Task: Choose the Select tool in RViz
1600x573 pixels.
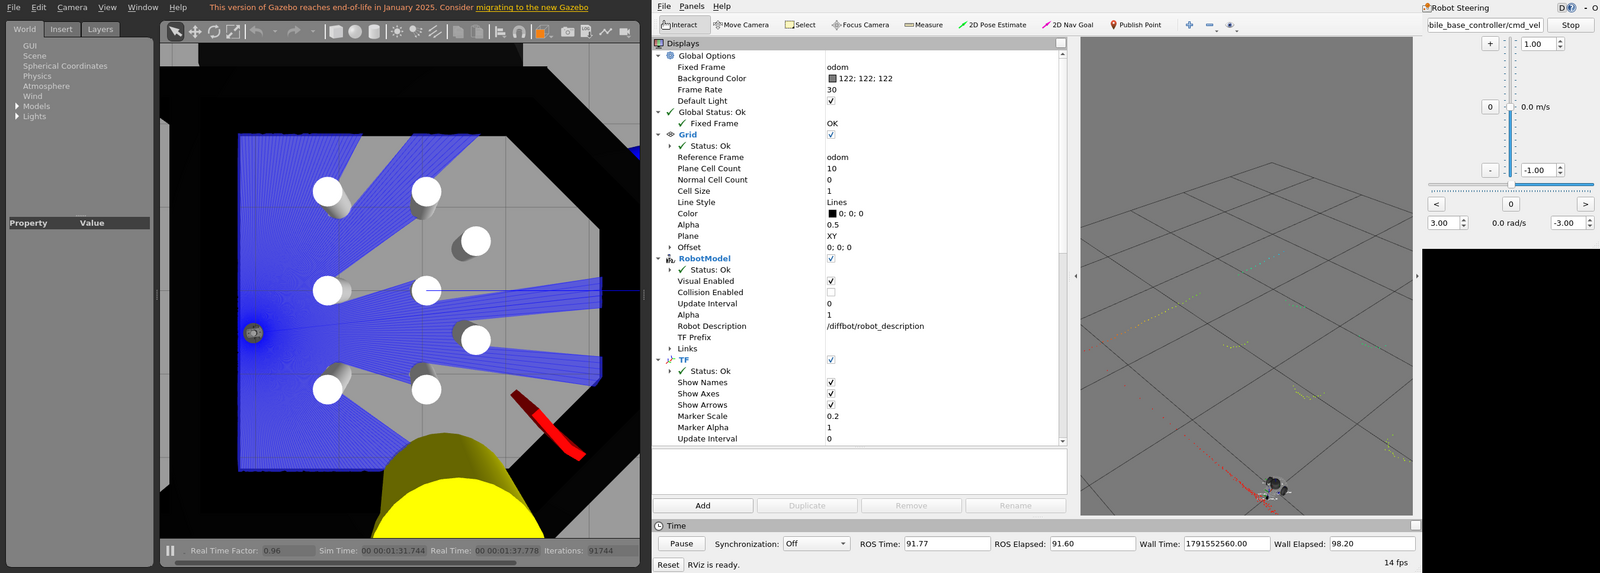Action: click(x=800, y=25)
